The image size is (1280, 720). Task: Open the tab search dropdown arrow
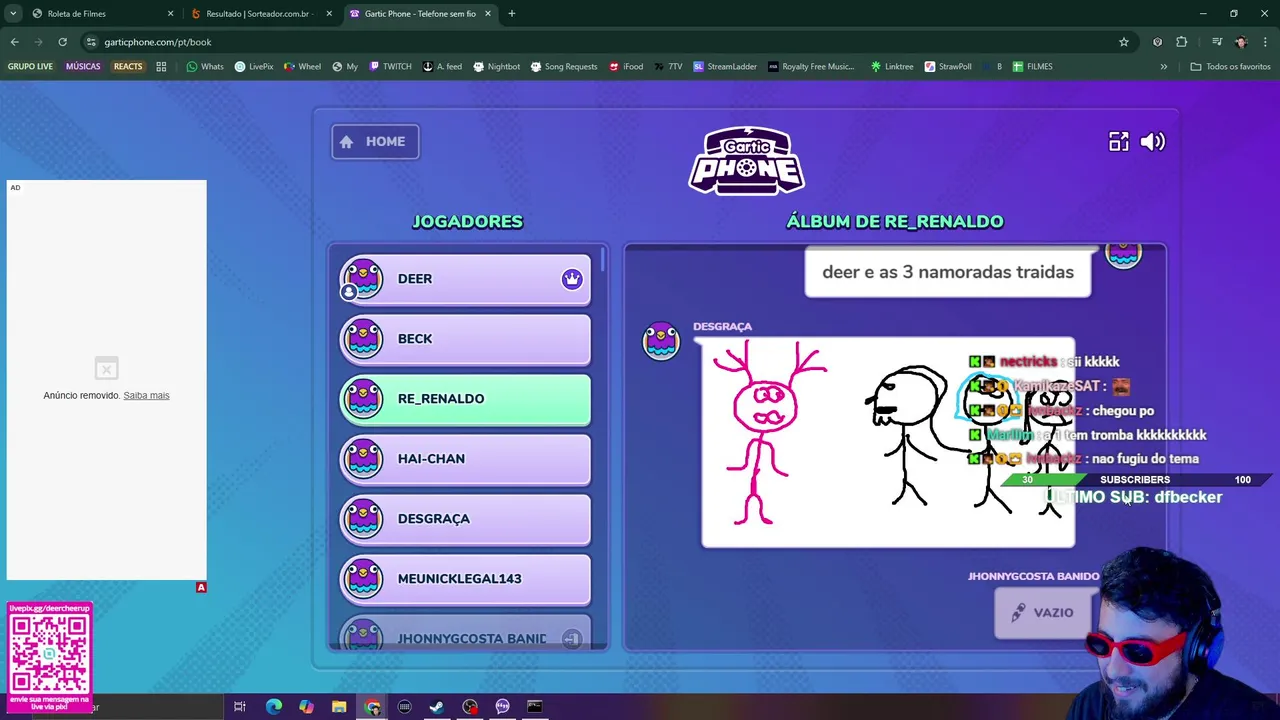coord(12,14)
